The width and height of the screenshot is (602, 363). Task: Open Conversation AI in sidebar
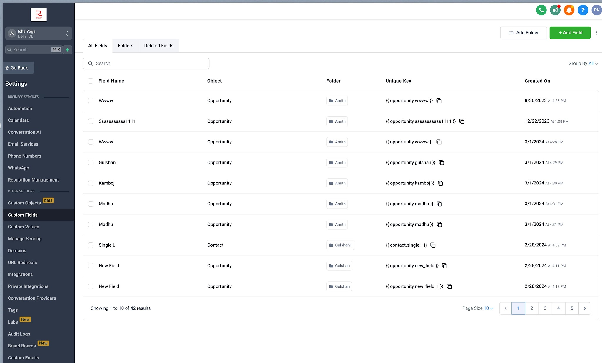coord(25,132)
